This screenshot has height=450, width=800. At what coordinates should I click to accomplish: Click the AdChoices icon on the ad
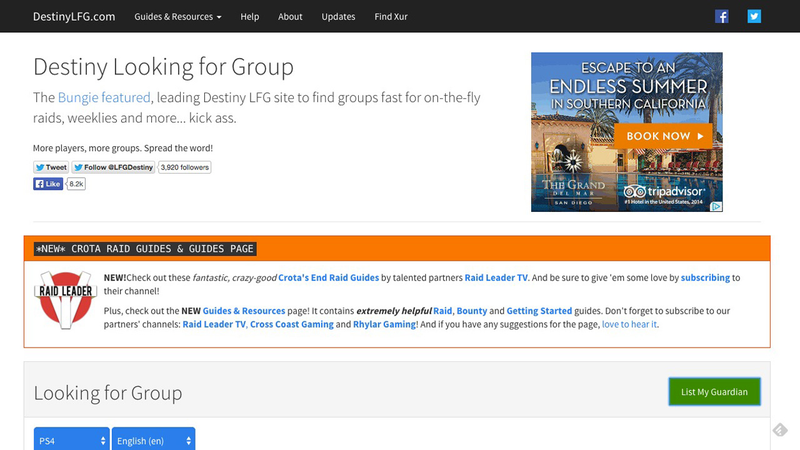pyautogui.click(x=716, y=207)
